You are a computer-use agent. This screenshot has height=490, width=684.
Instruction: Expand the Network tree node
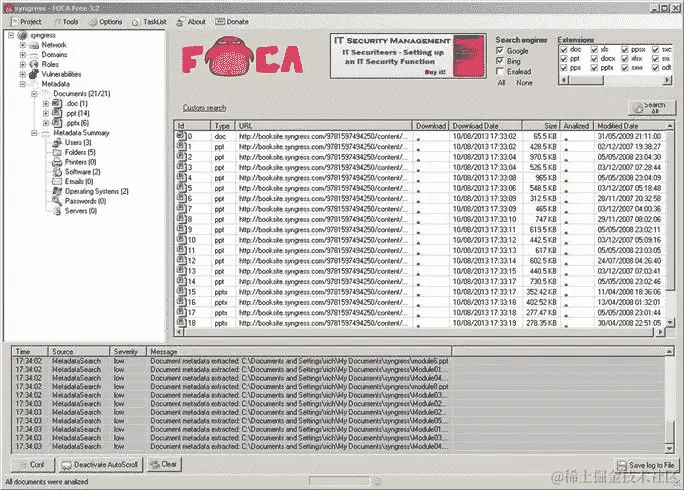(23, 45)
